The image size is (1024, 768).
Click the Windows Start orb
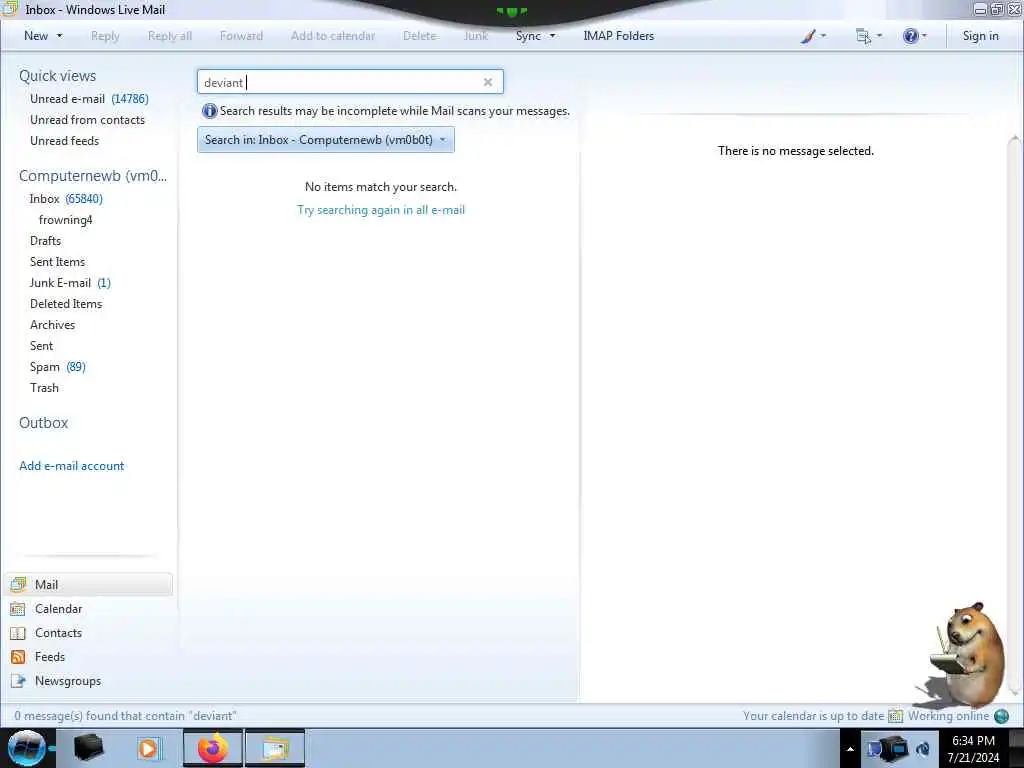click(27, 748)
